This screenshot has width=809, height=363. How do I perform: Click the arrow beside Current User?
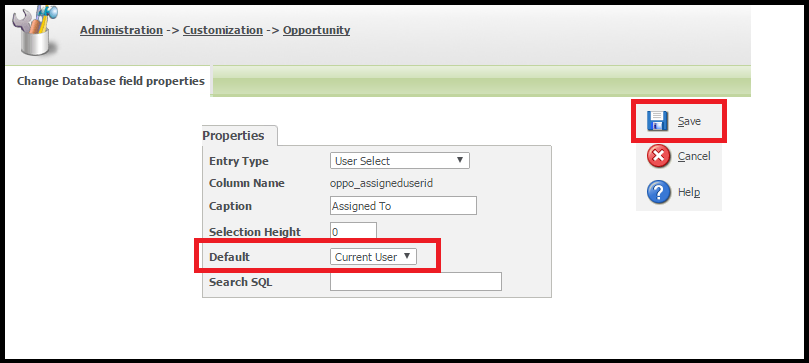pos(407,256)
